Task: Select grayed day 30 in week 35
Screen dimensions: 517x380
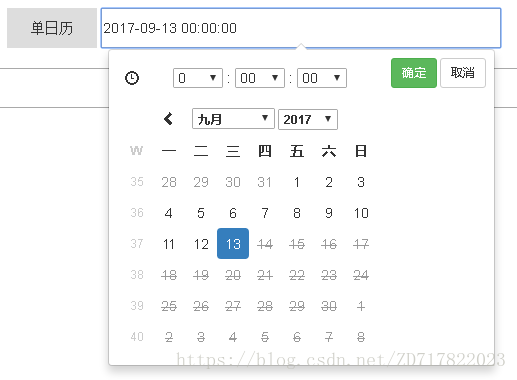Action: 233,182
